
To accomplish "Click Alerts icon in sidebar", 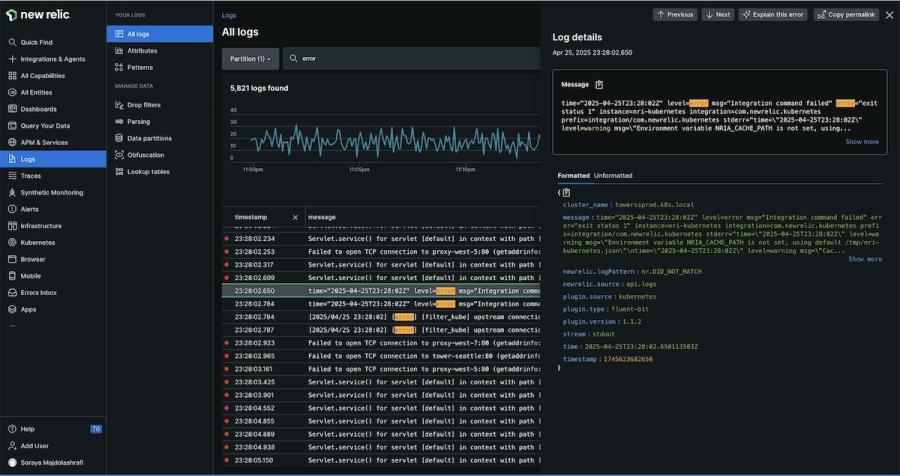I will pos(12,209).
